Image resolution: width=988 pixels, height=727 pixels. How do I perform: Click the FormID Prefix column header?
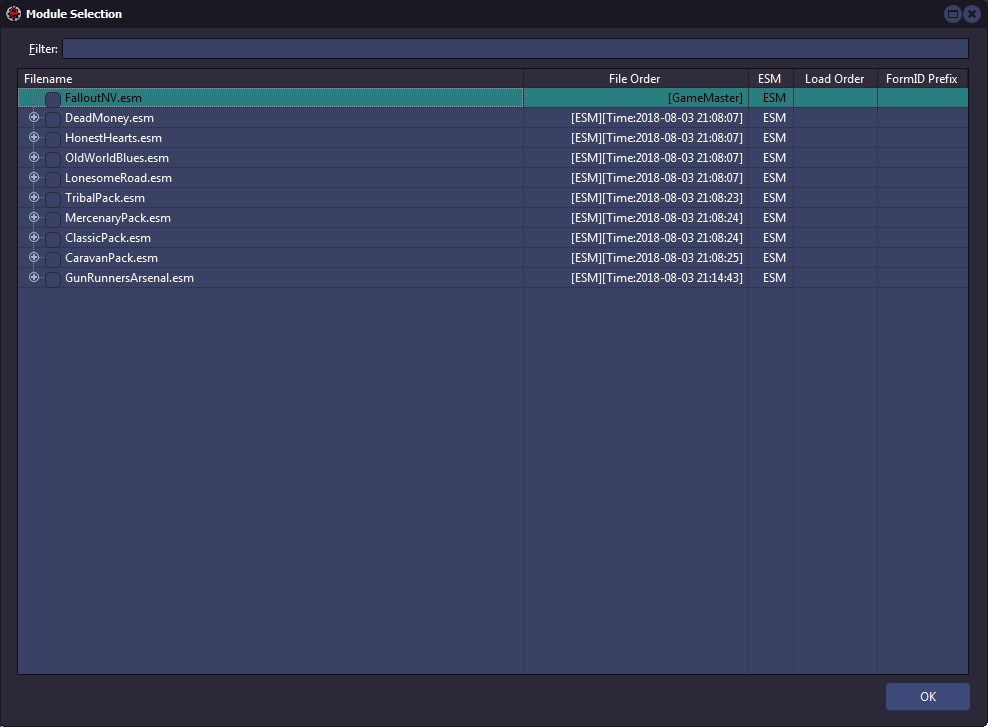(922, 79)
